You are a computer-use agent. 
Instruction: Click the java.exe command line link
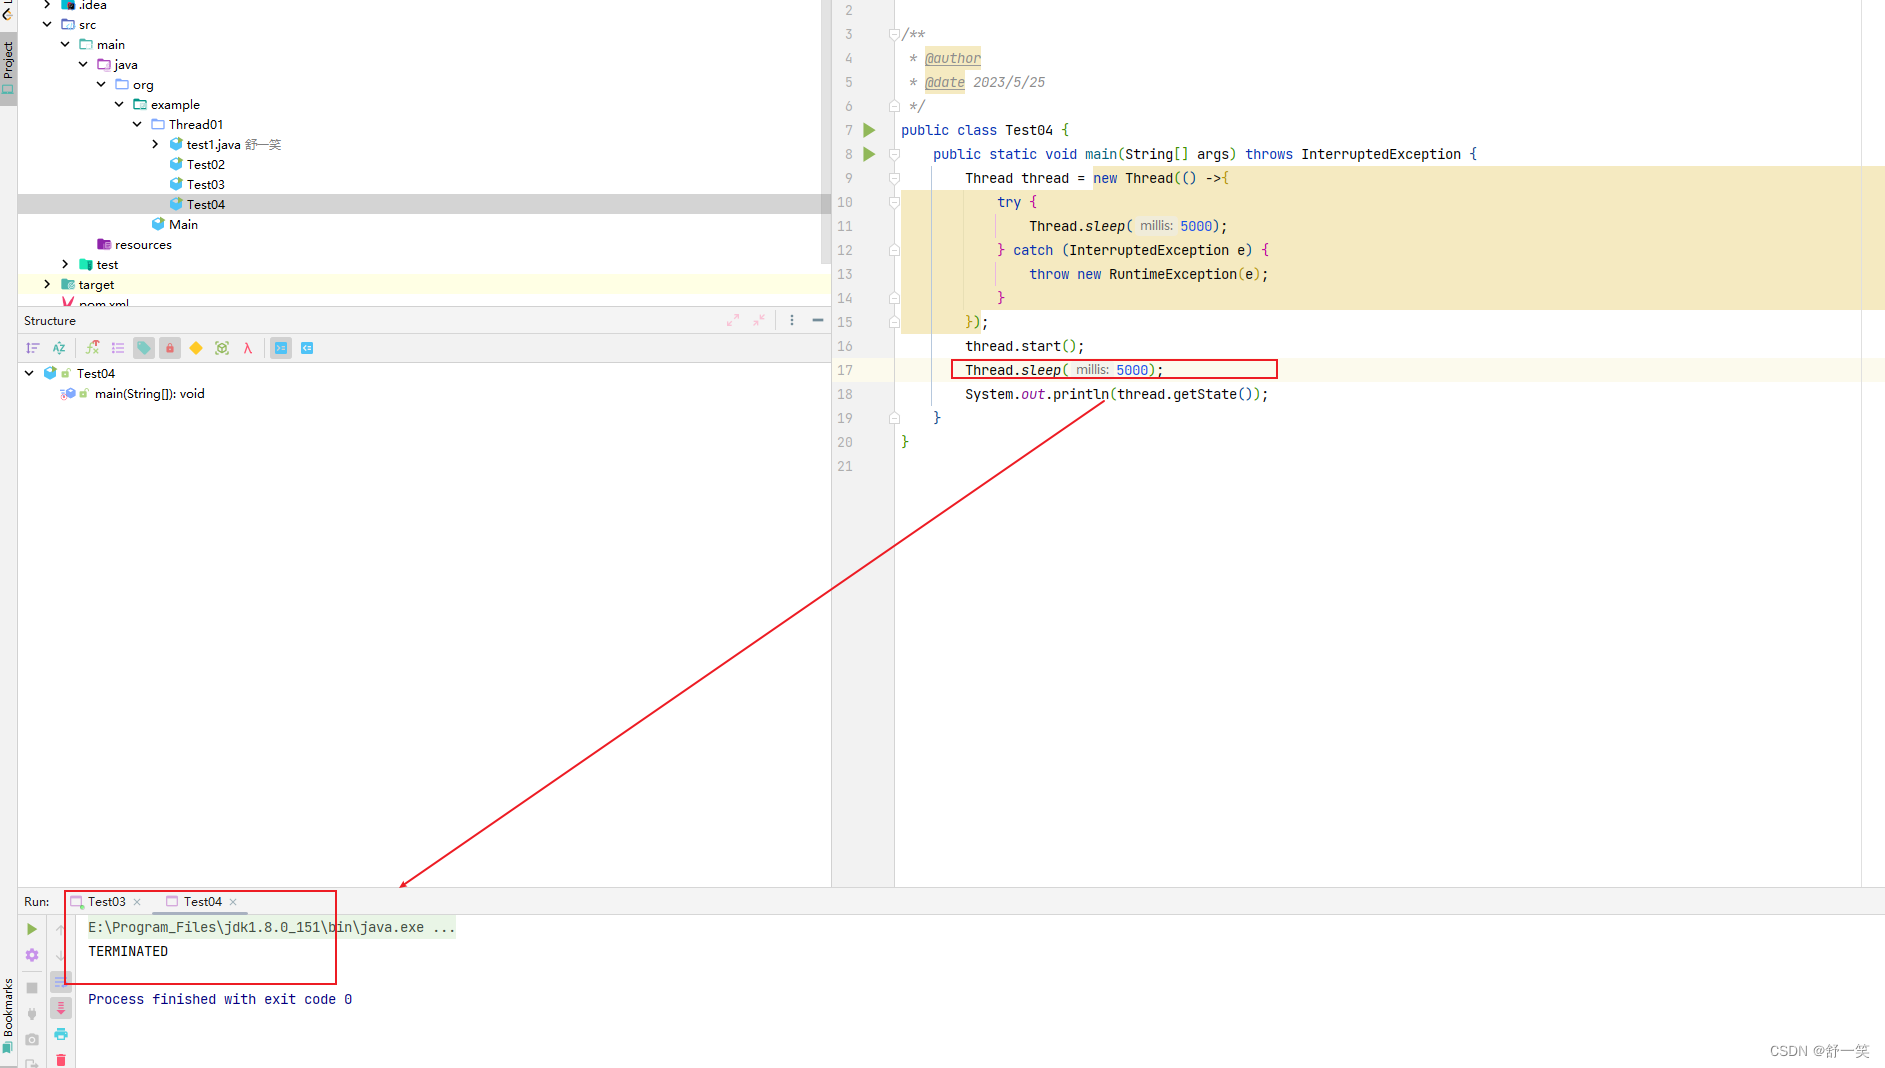tap(271, 927)
